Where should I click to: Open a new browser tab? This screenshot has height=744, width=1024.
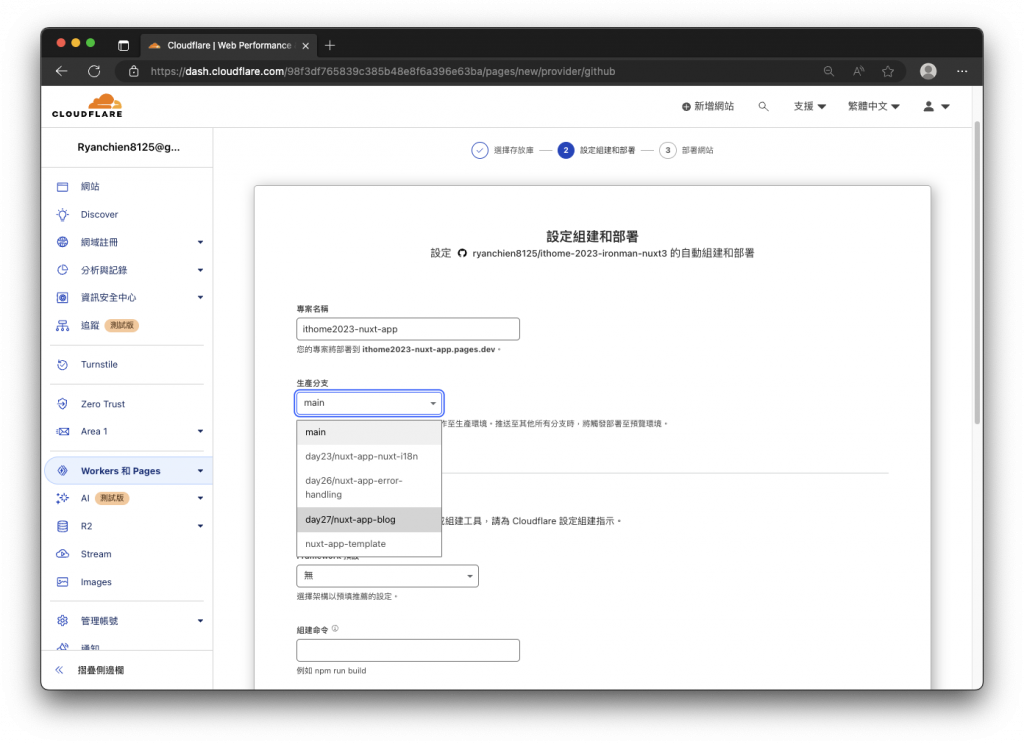coord(330,45)
